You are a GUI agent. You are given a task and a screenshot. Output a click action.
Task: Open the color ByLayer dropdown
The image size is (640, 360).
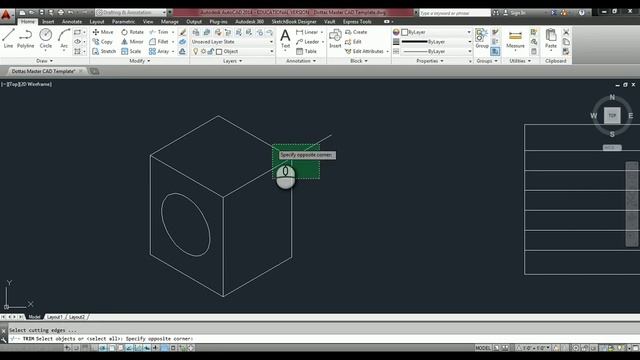point(436,32)
